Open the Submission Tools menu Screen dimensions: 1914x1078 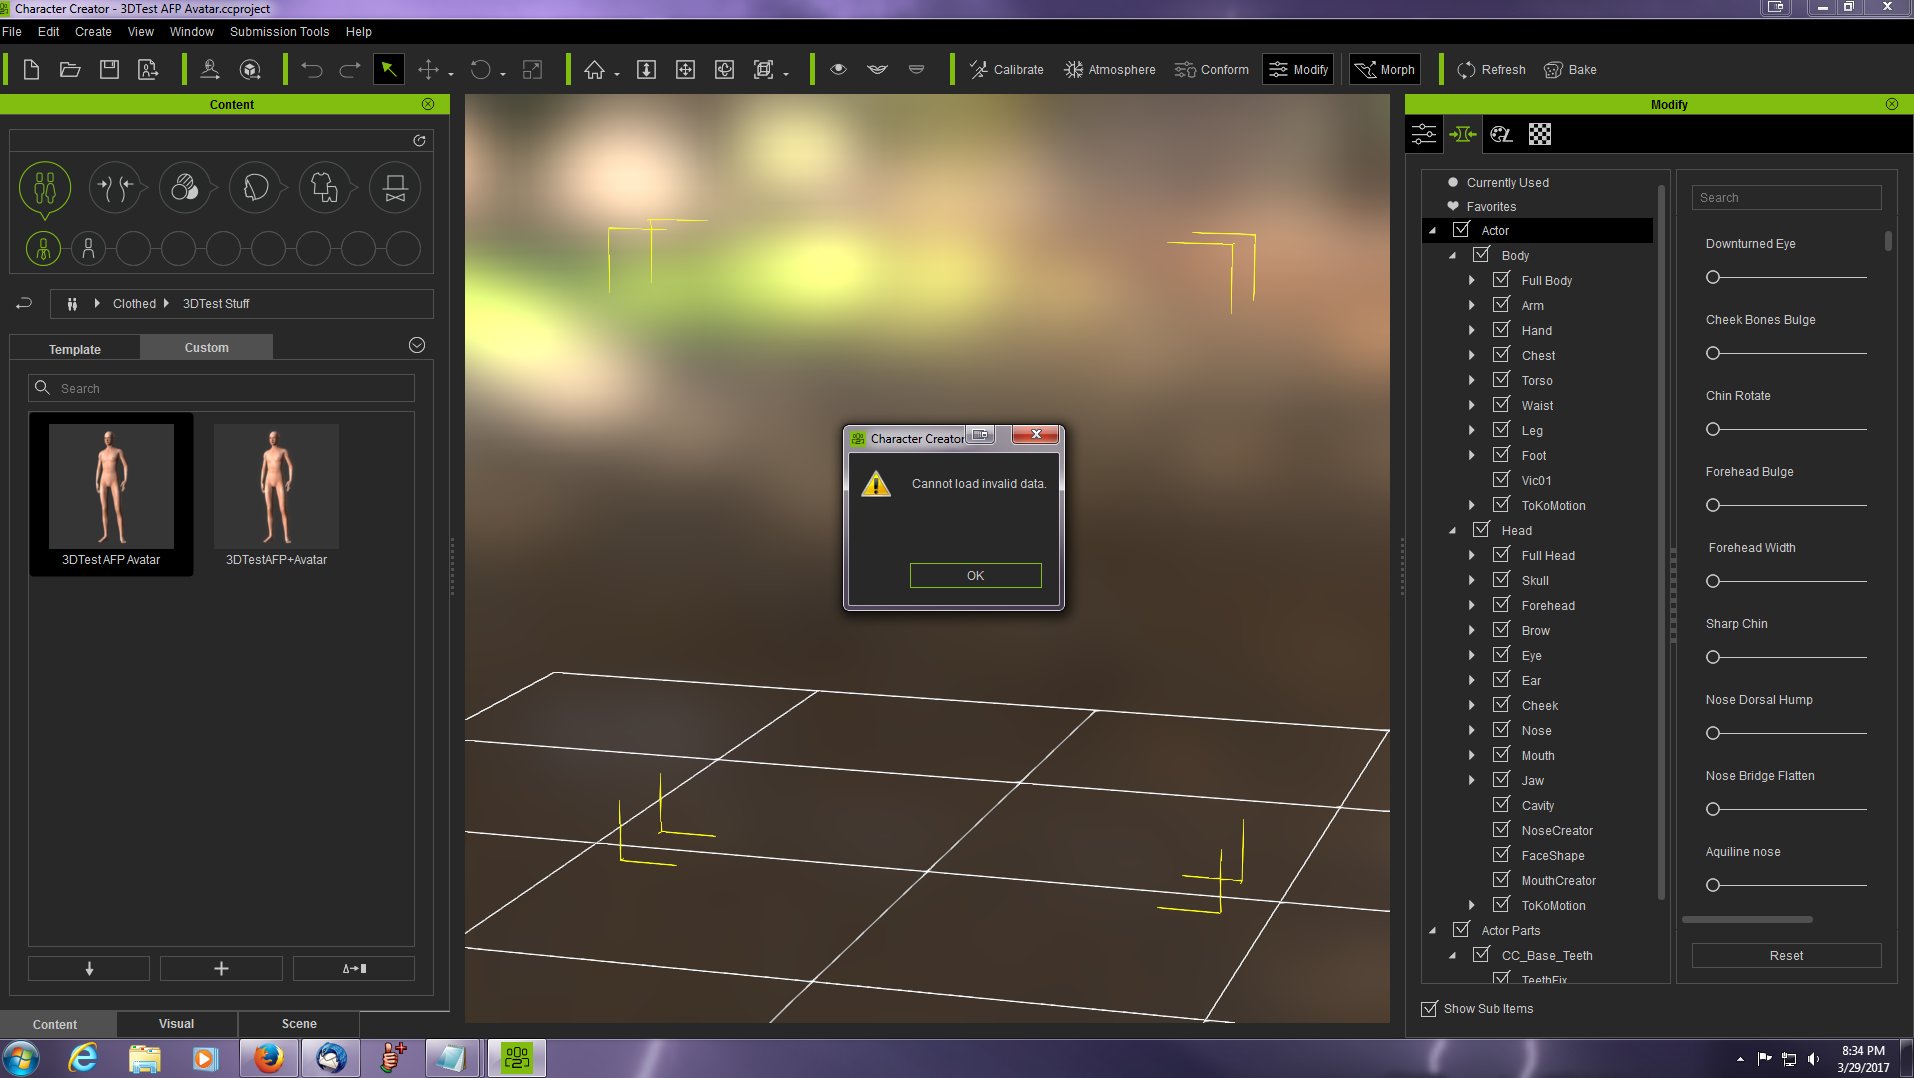pyautogui.click(x=279, y=31)
